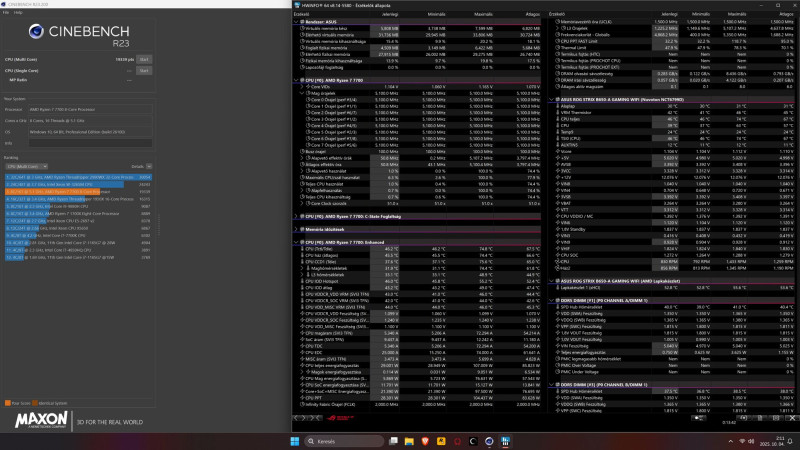800x450 pixels.
Task: Click the Maxon logo in Cinebench
Action: [x=41, y=421]
